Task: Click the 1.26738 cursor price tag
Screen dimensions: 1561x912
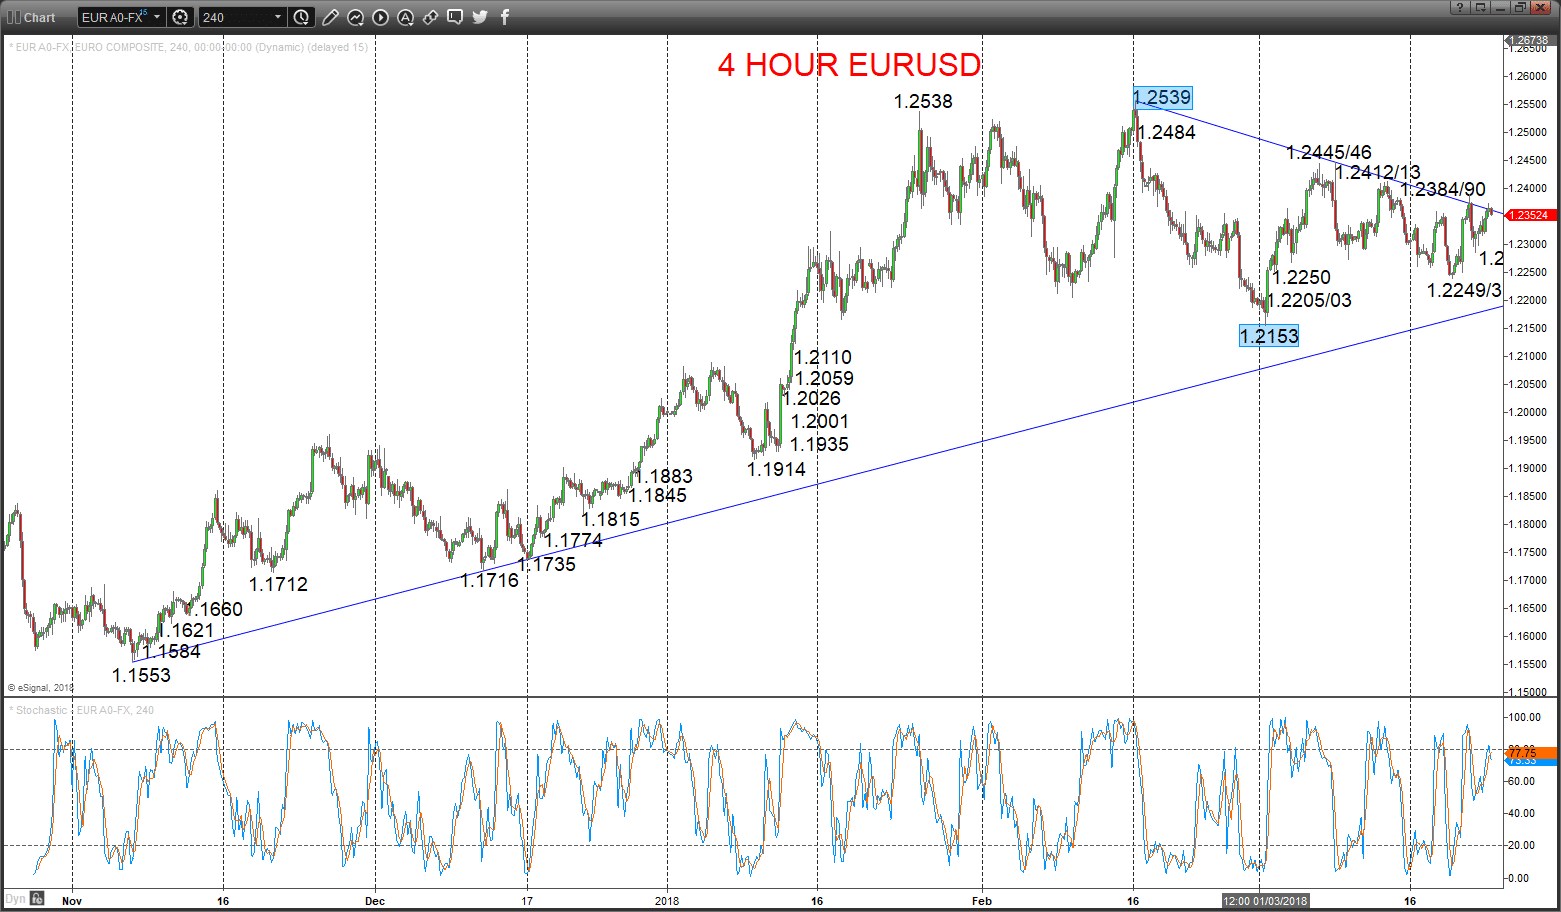Action: pyautogui.click(x=1529, y=40)
